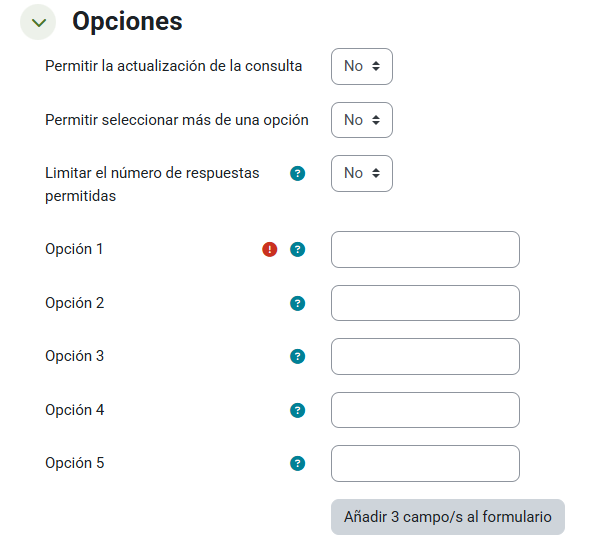Open Limitar el número de respuestas dropdown
This screenshot has height=545, width=606.
(x=361, y=173)
